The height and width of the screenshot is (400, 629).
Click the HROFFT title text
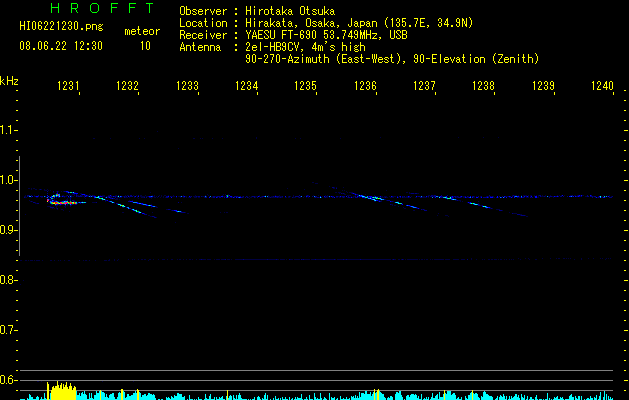click(103, 8)
